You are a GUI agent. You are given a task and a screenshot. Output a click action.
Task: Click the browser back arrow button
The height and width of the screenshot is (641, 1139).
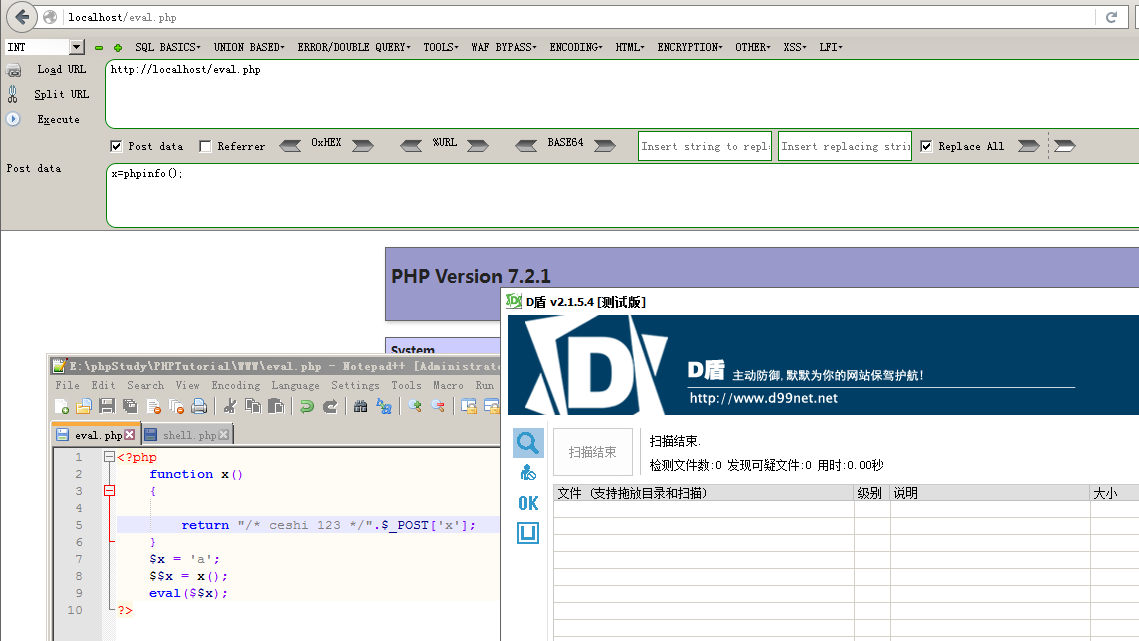click(21, 17)
